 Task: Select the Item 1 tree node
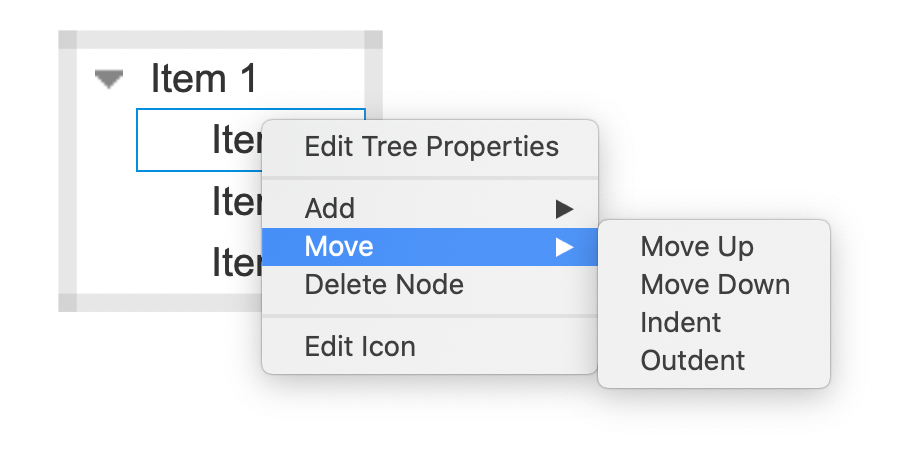tap(204, 78)
